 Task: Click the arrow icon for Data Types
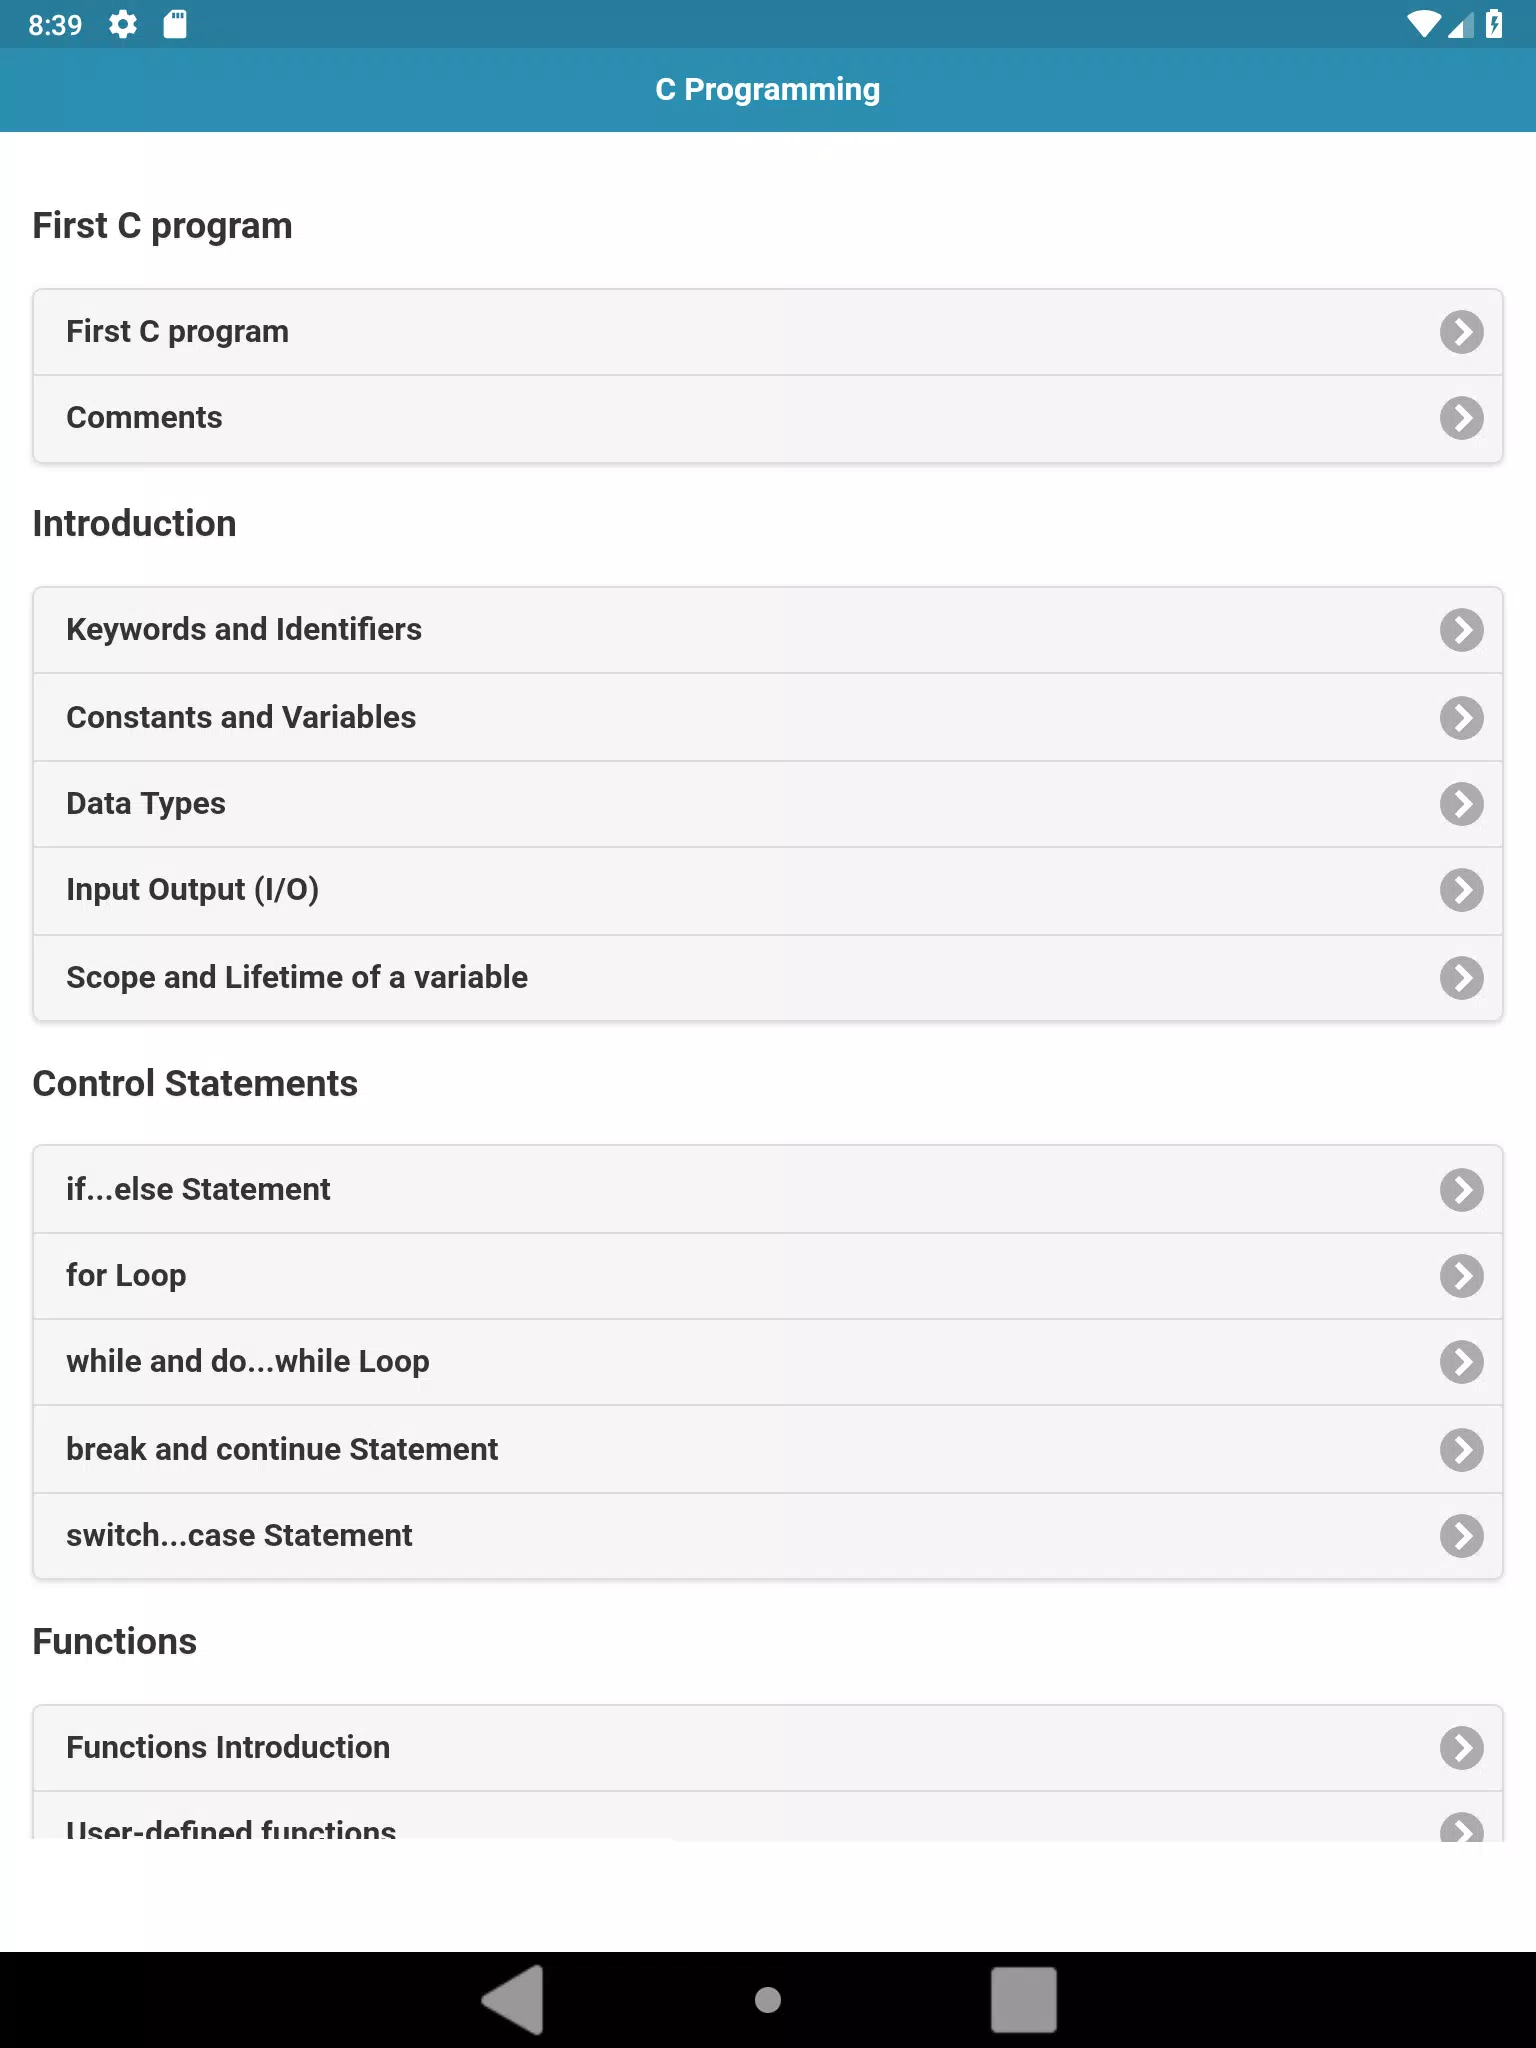coord(1461,804)
